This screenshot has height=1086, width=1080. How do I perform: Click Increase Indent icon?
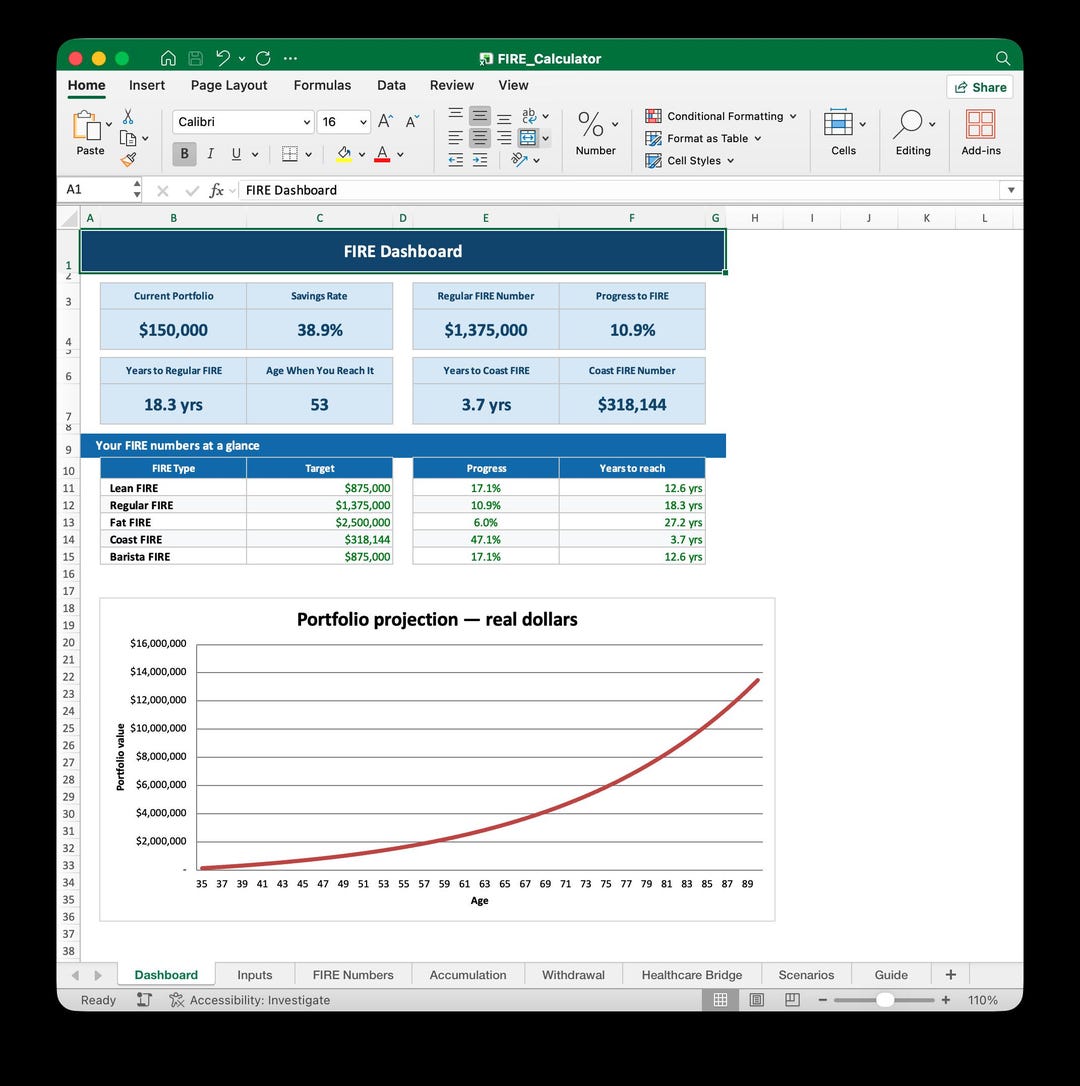click(x=479, y=160)
